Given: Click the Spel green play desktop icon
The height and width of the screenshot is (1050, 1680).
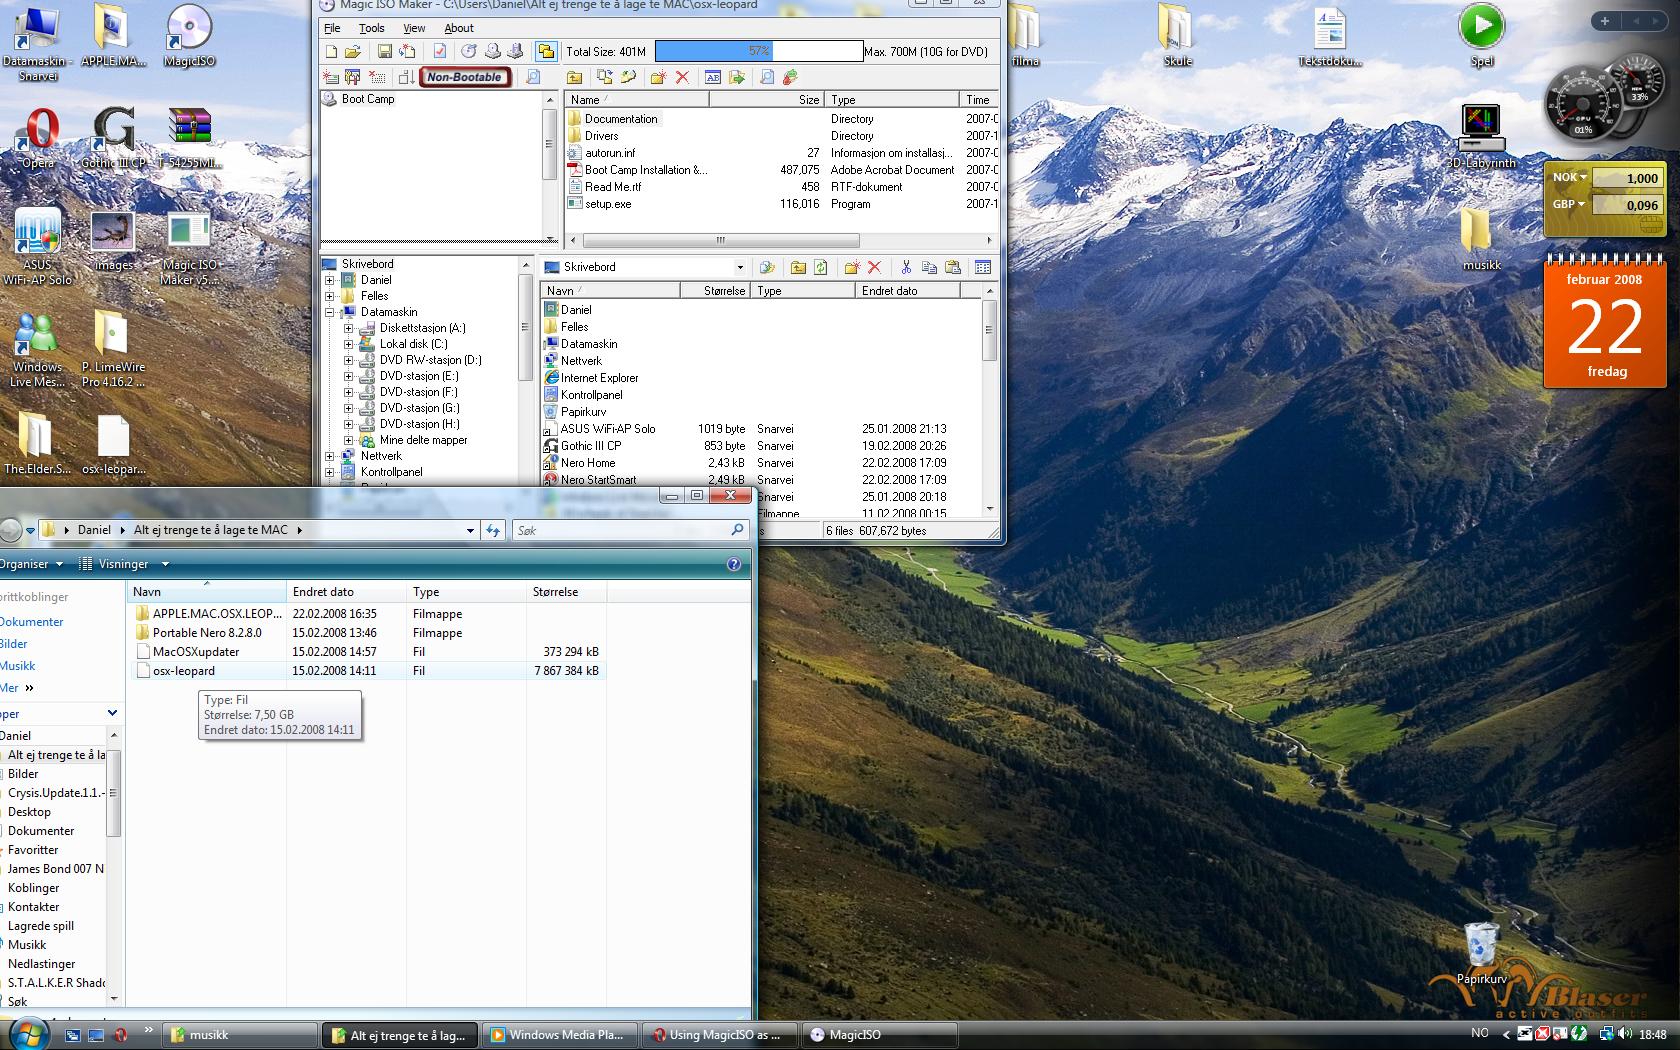Looking at the screenshot, I should click(x=1481, y=36).
